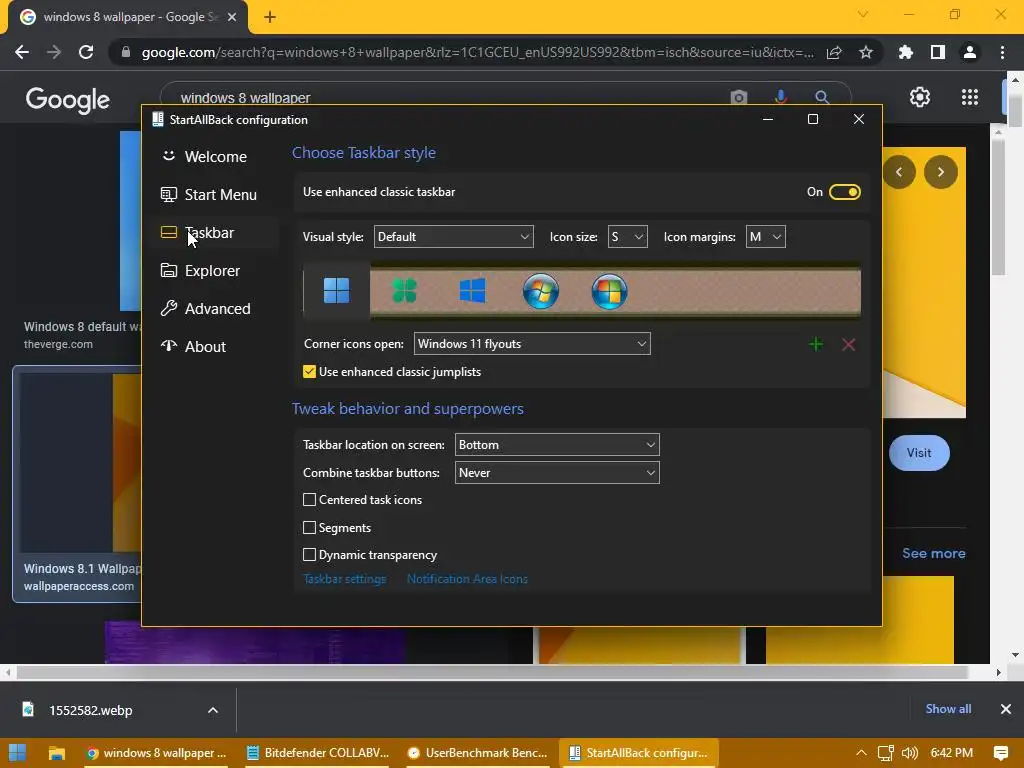Screen dimensions: 1024x768
Task: Click Visit button on image preview
Action: (919, 453)
